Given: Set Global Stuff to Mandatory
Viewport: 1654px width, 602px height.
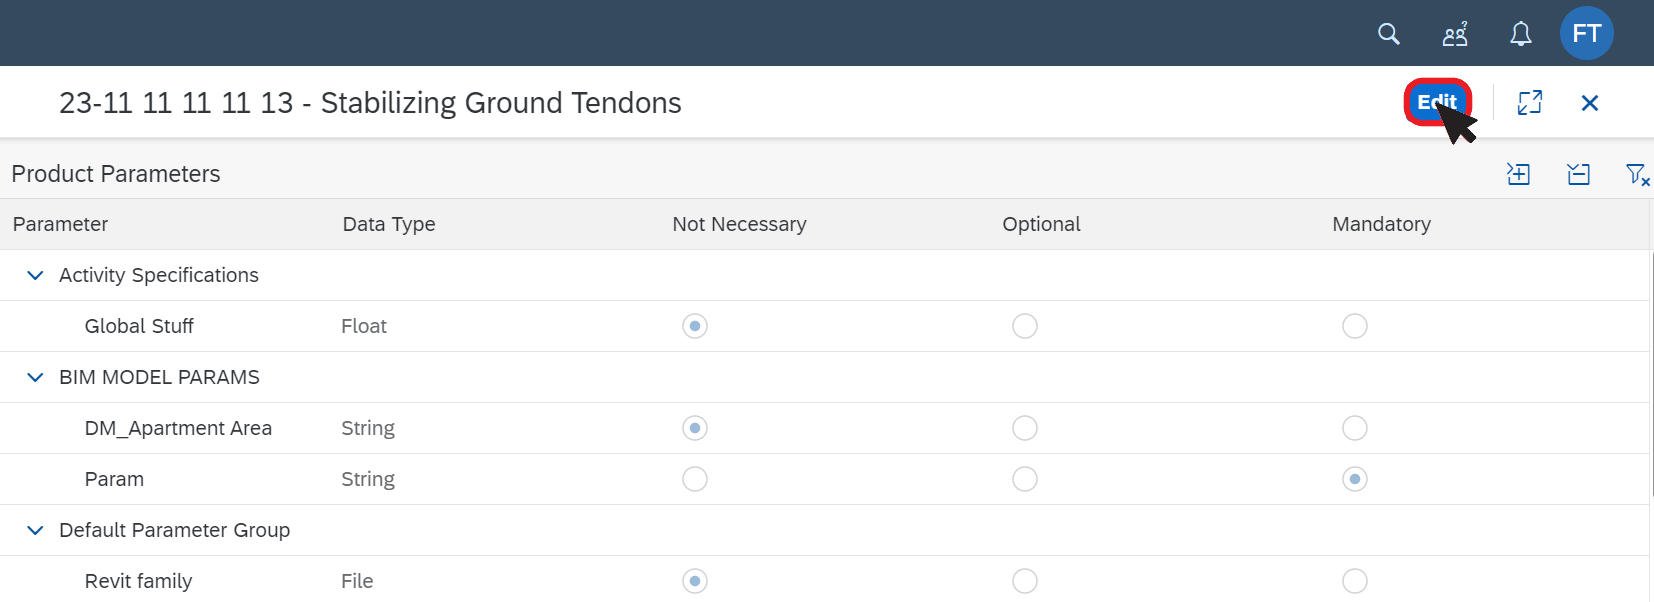Looking at the screenshot, I should click(1355, 326).
